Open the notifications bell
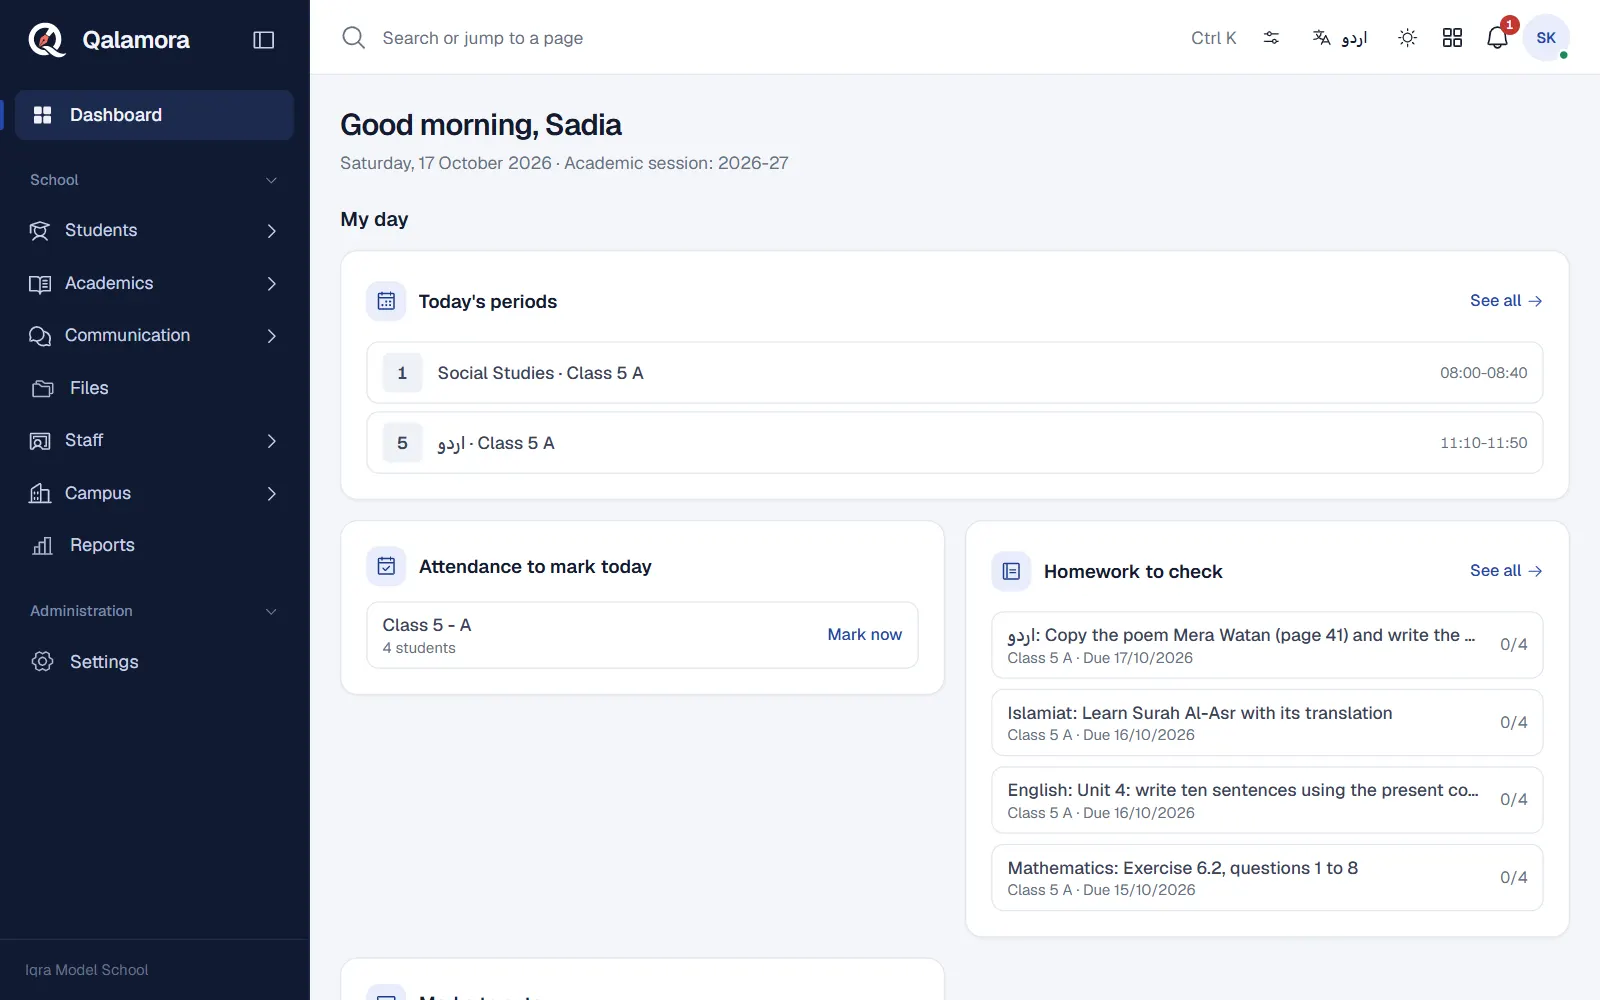The image size is (1600, 1000). [x=1497, y=38]
